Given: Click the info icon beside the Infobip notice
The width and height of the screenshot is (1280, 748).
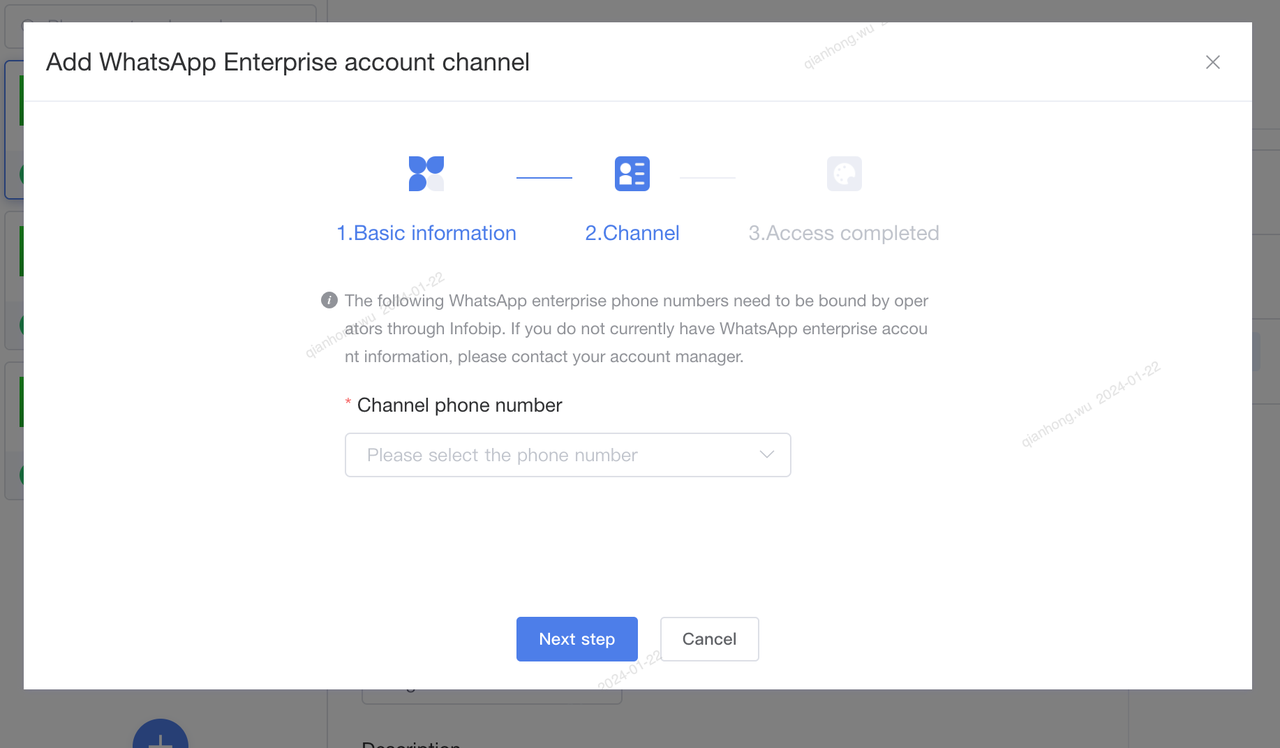Looking at the screenshot, I should pos(329,300).
